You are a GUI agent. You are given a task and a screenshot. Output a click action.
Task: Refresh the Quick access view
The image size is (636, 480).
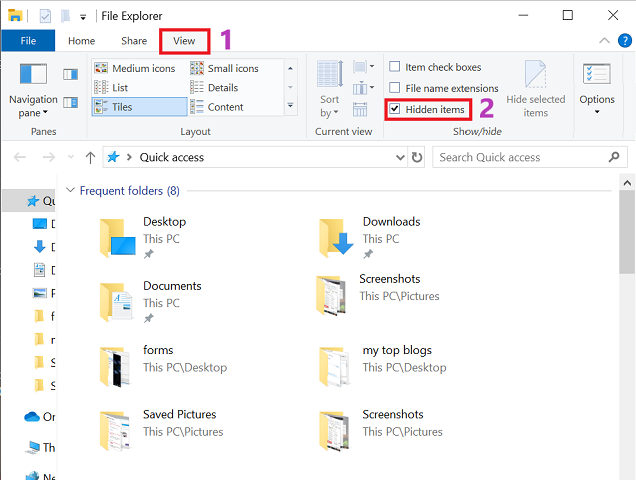pos(417,157)
